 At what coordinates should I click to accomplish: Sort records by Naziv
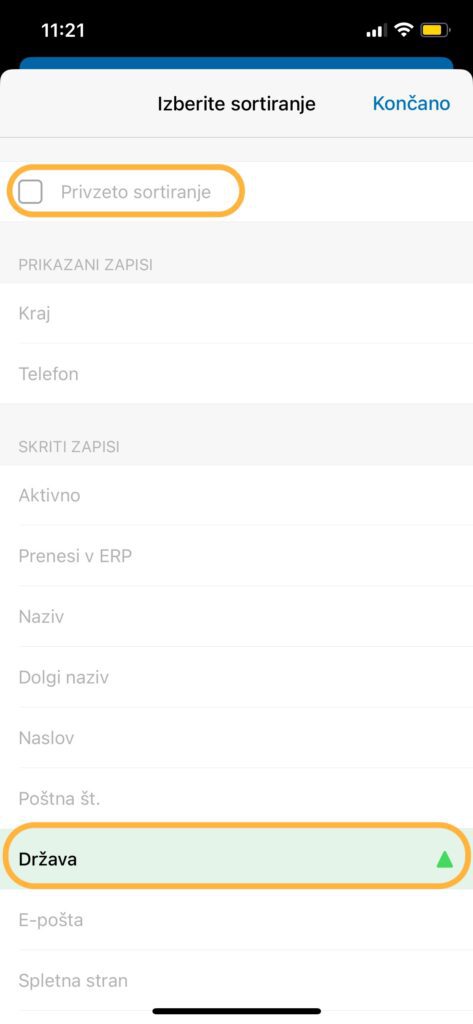pyautogui.click(x=236, y=616)
